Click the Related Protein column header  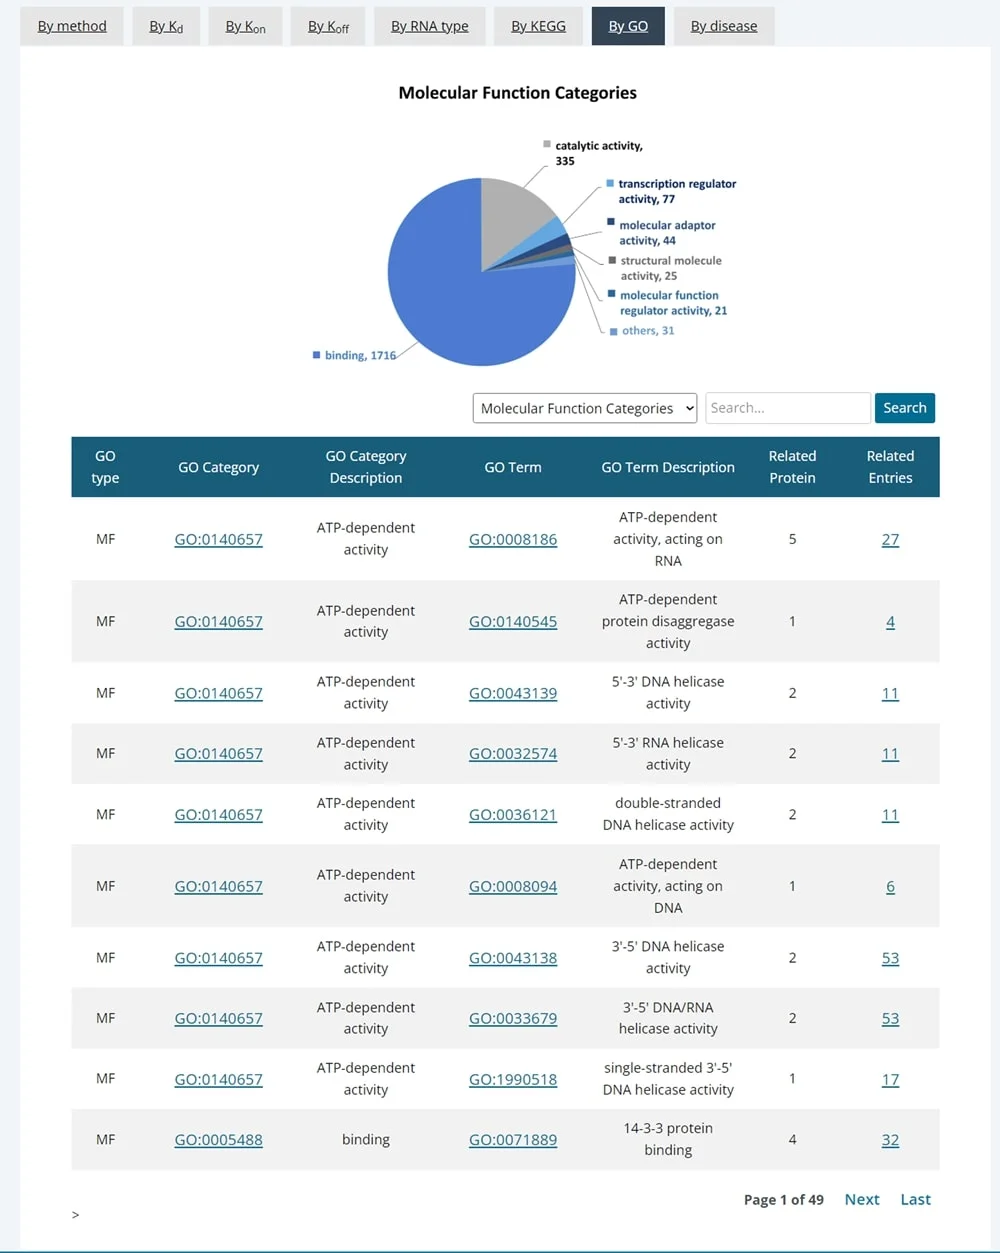[x=792, y=467]
